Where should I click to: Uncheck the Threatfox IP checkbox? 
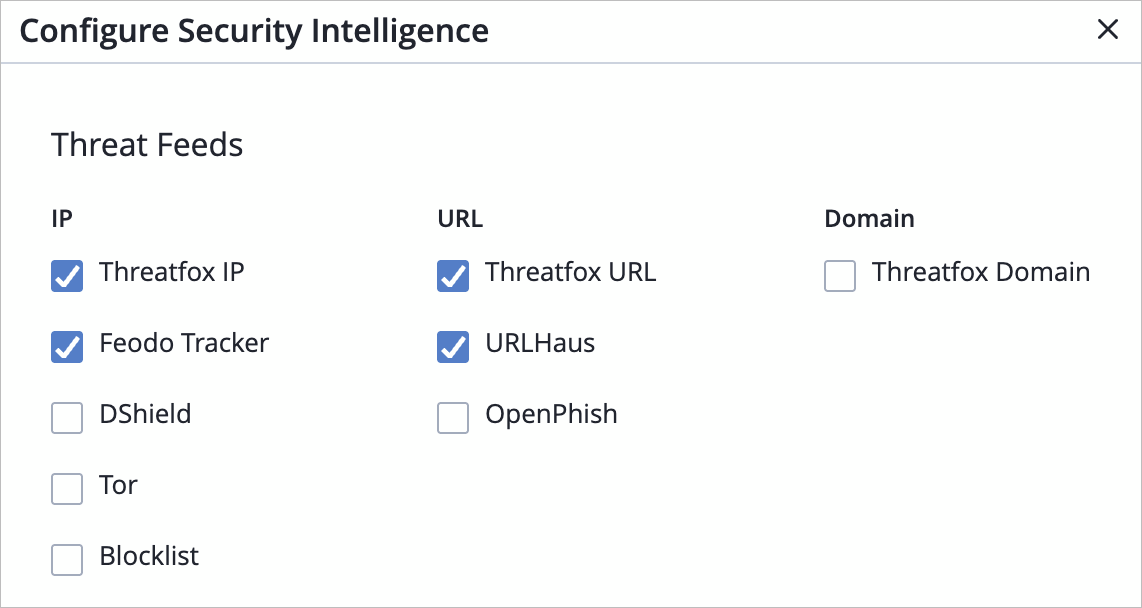point(66,276)
